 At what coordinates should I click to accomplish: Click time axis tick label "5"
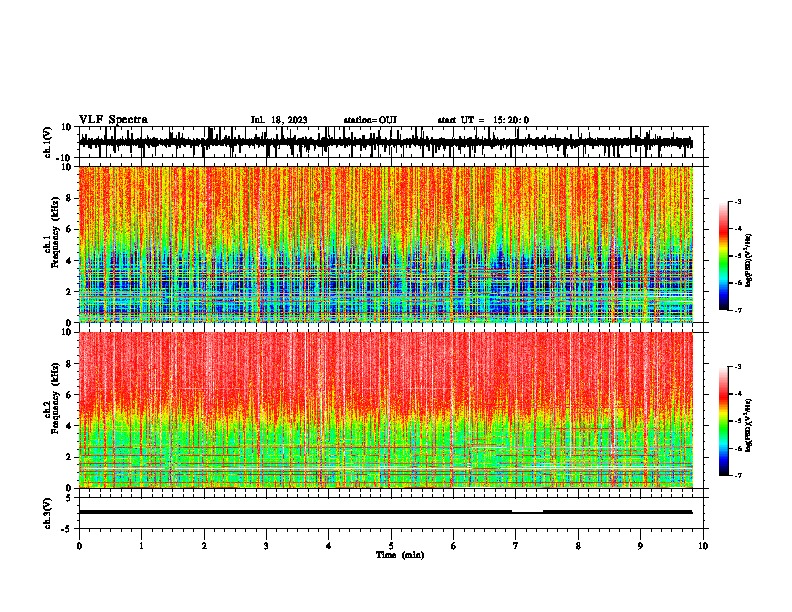coord(391,546)
